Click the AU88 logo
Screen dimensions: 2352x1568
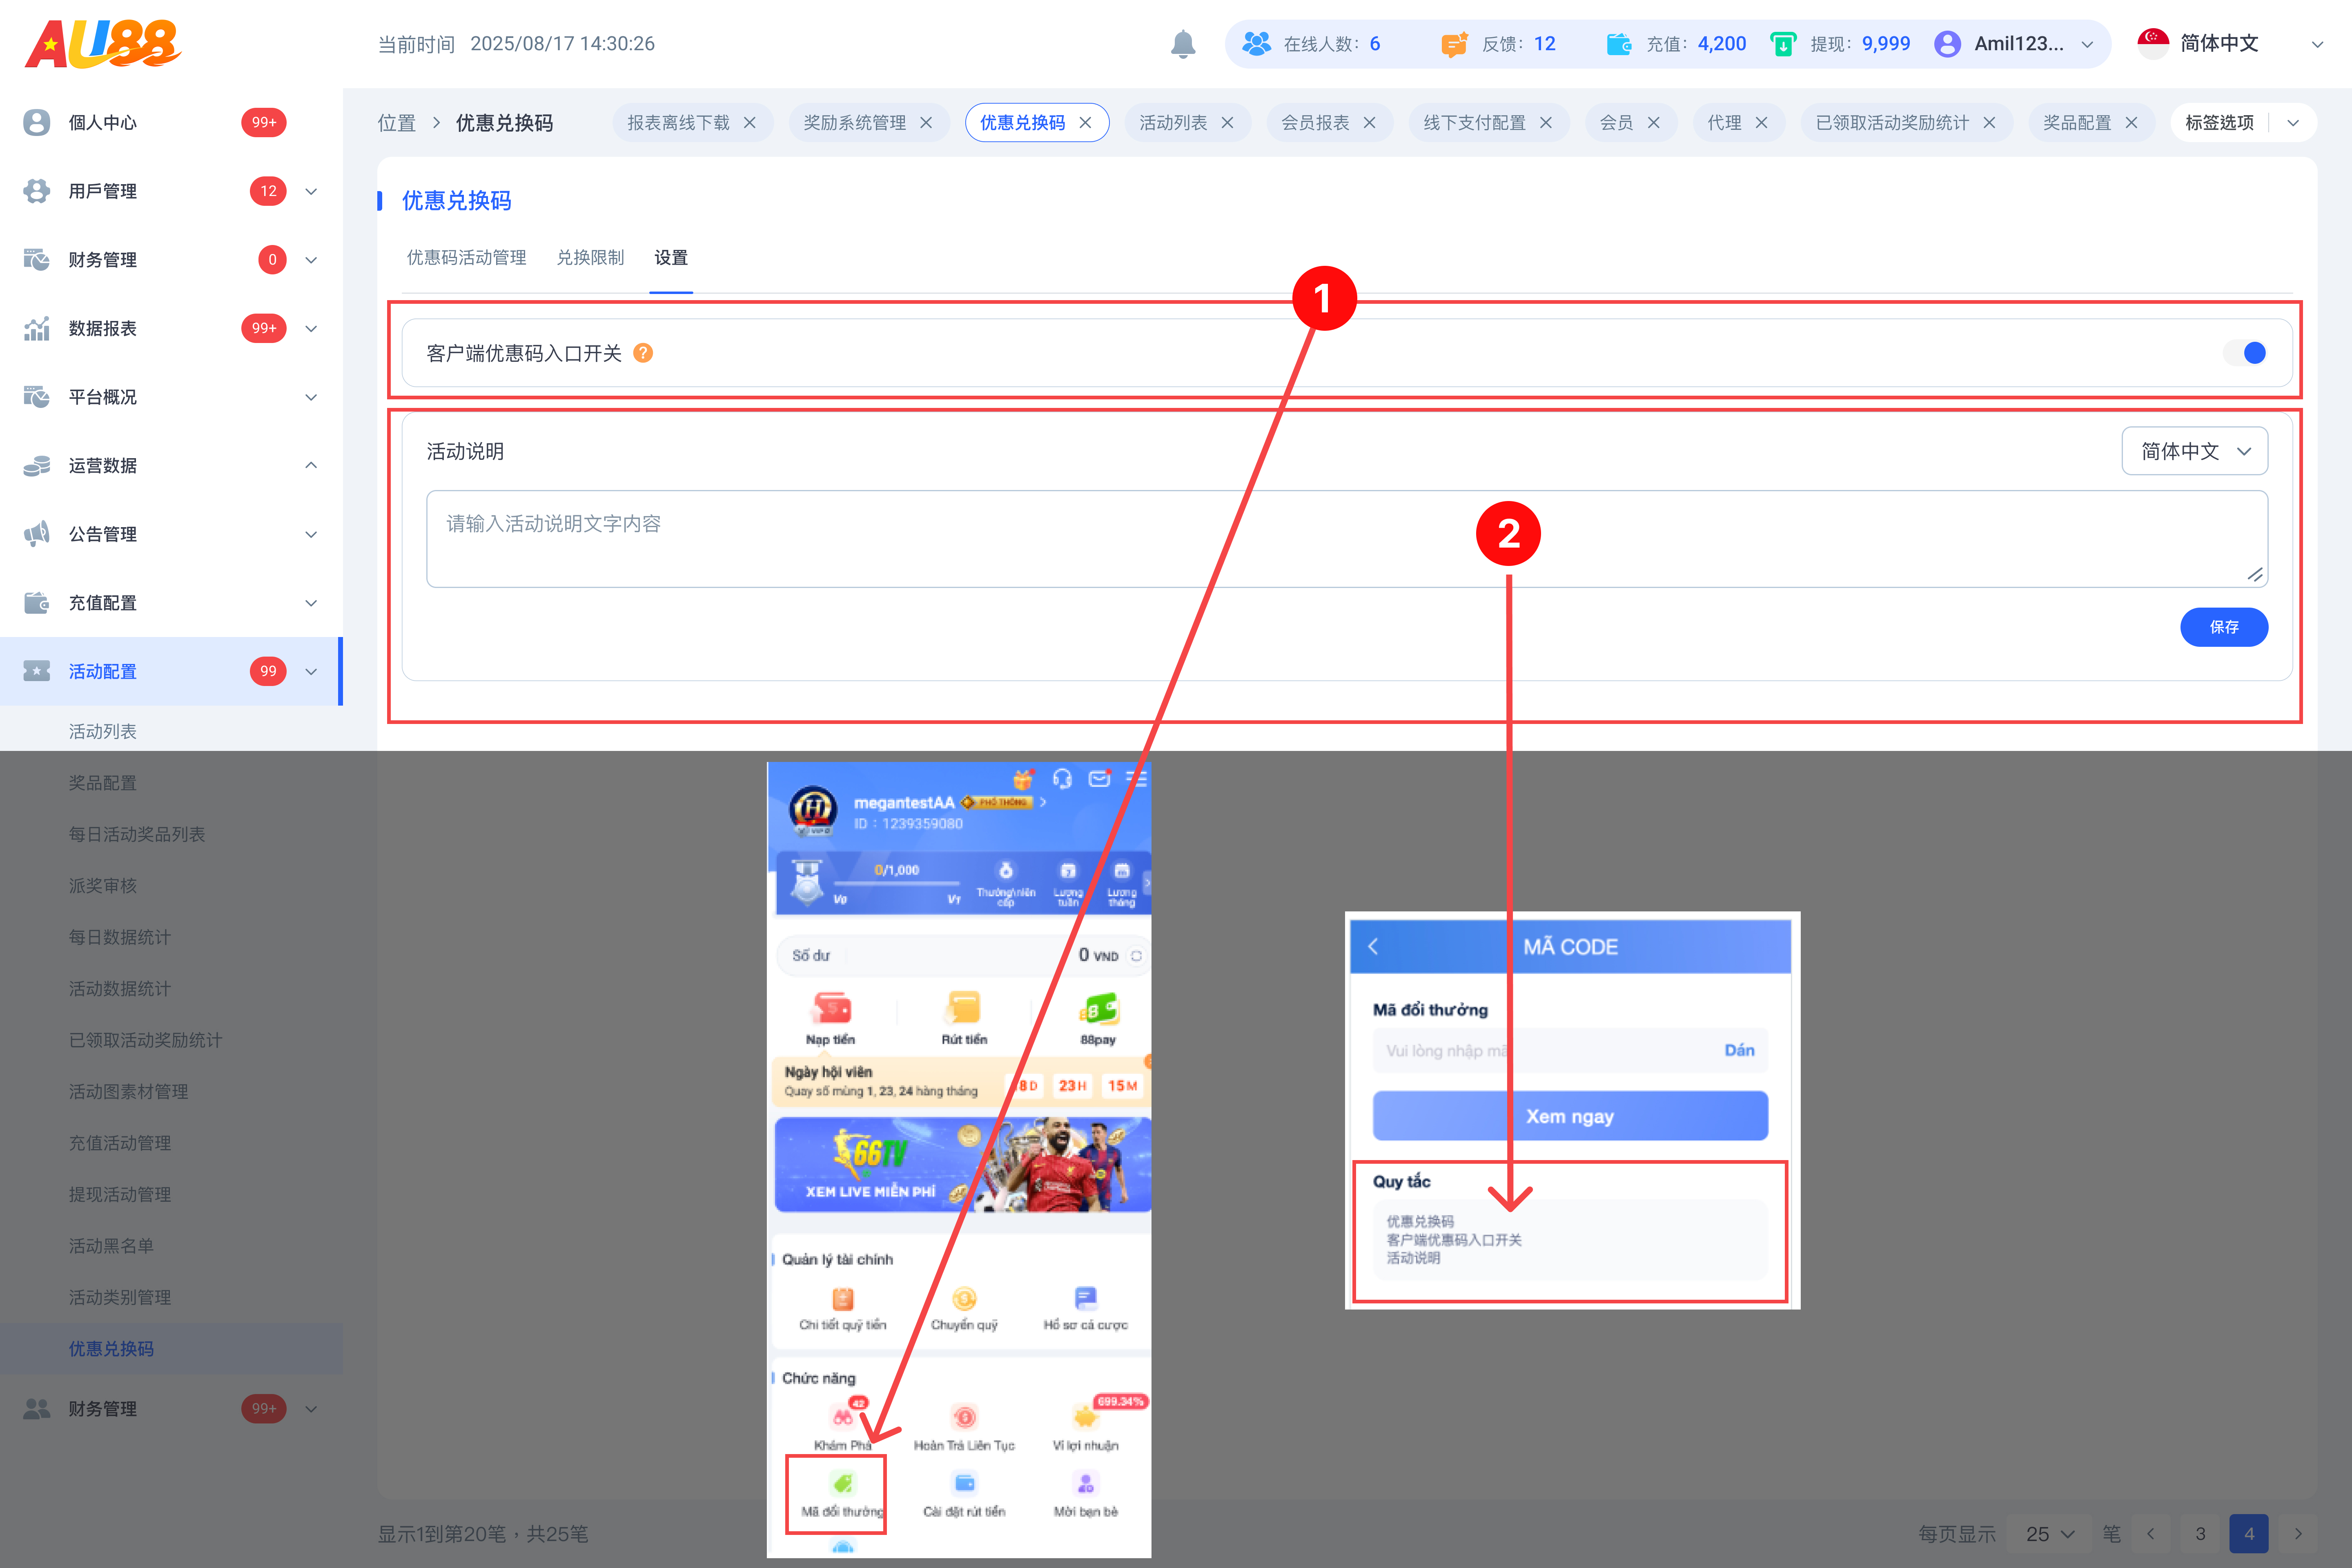click(x=103, y=44)
